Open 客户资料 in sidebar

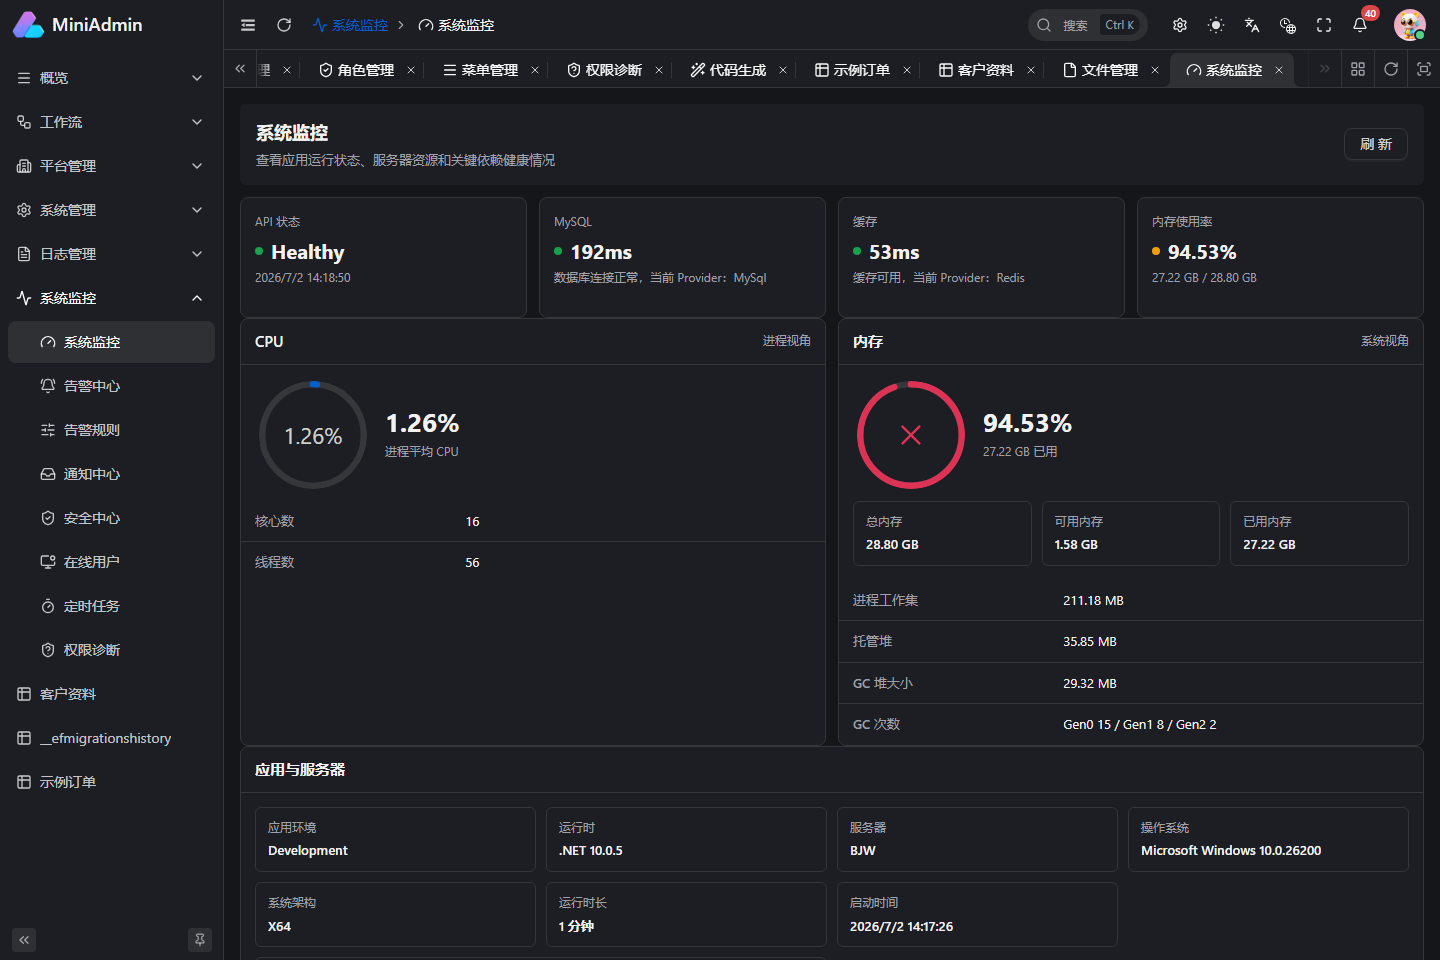(111, 694)
